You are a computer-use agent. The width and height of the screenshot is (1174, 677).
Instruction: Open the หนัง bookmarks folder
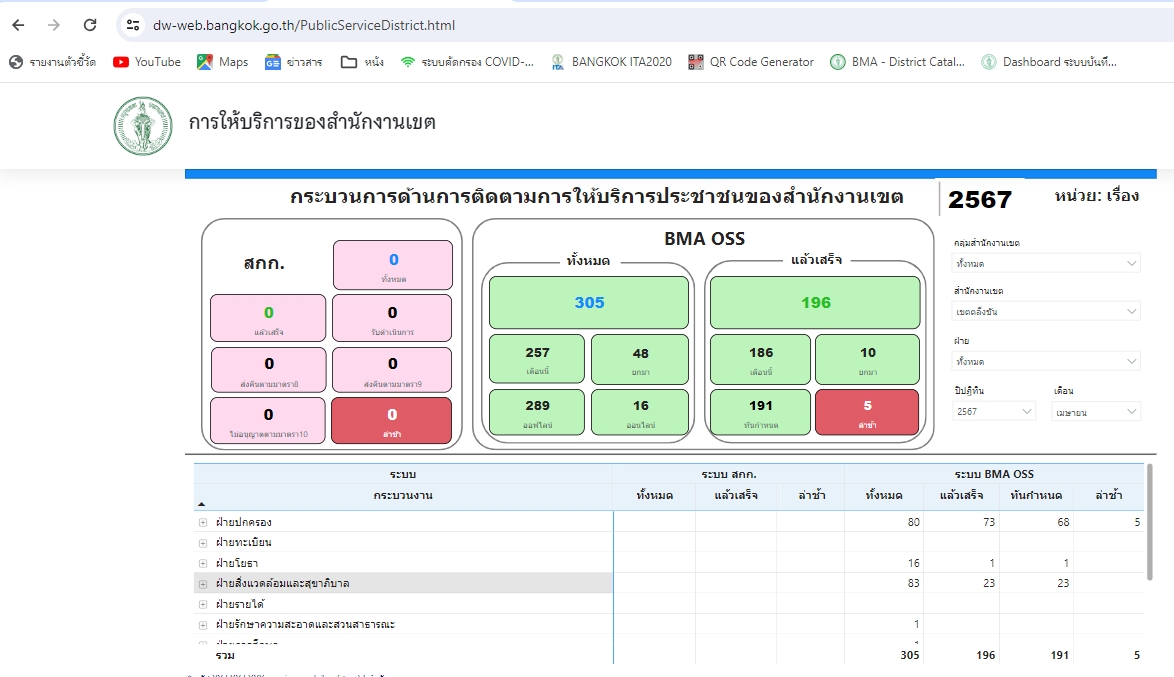coord(362,62)
